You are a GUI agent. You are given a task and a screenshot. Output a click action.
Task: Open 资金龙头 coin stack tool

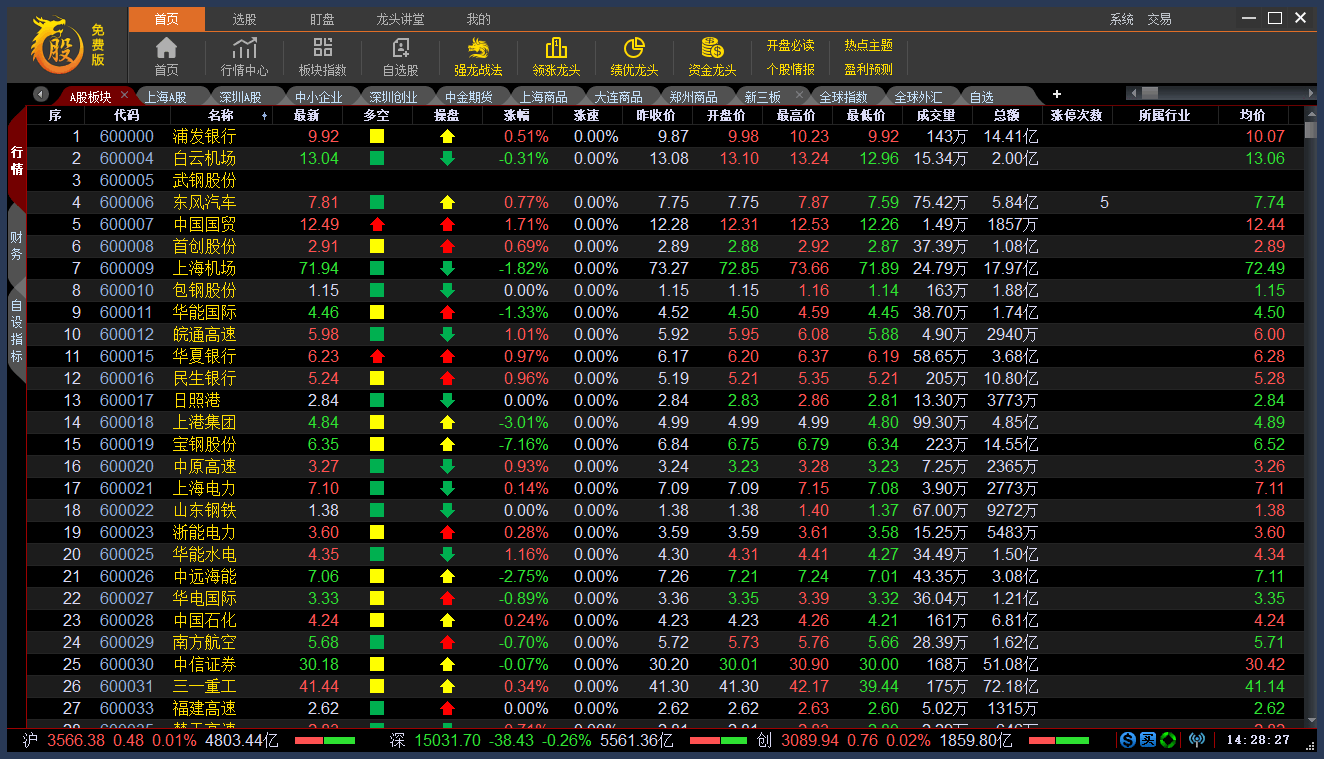pos(712,56)
